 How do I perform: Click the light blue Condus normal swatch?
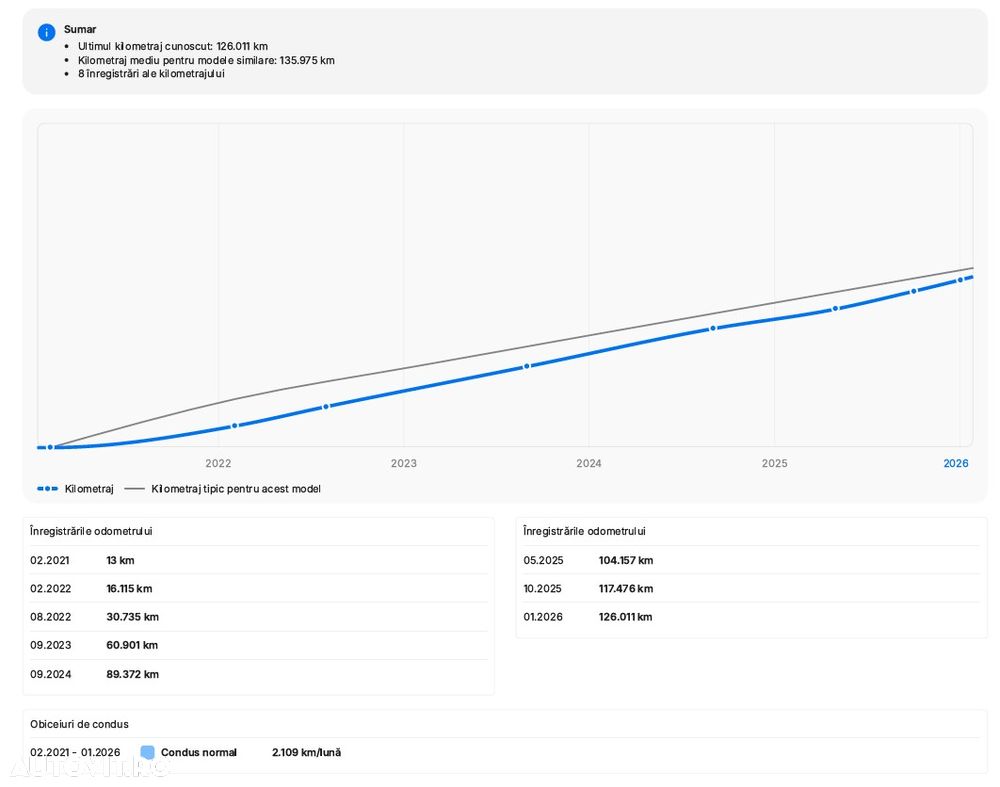pos(147,752)
